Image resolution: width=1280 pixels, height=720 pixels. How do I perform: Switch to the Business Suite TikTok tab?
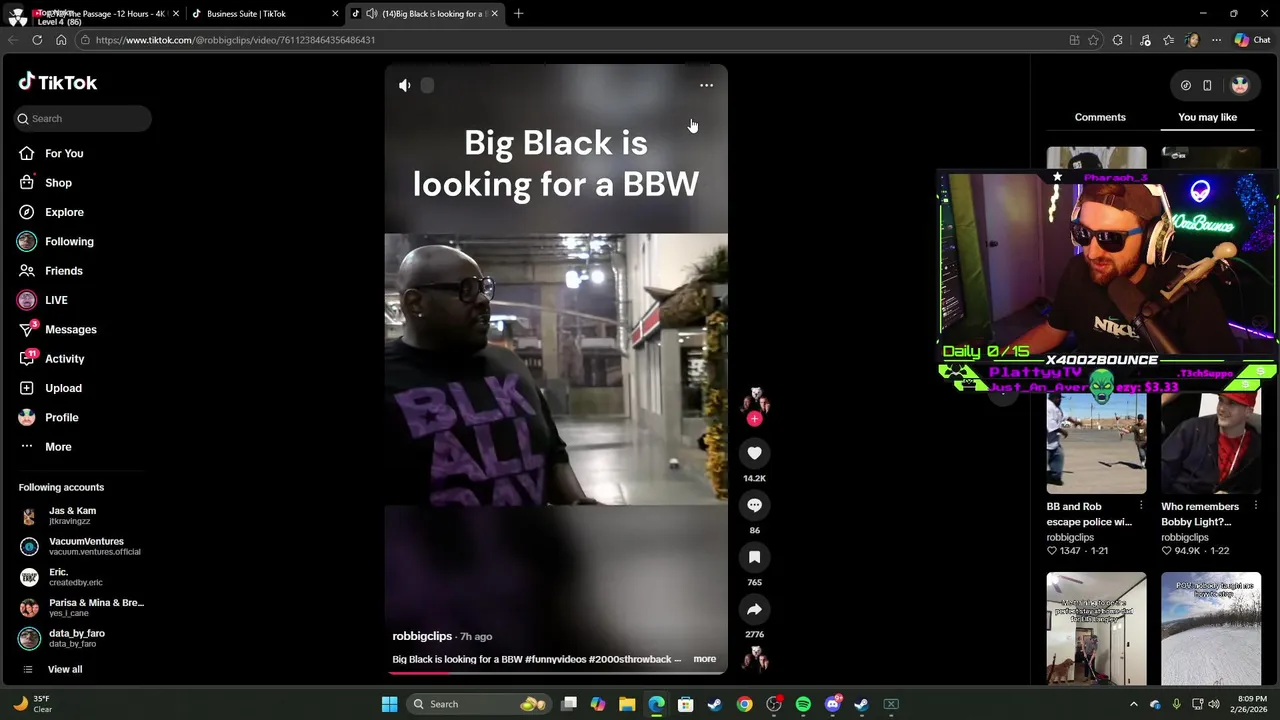(264, 14)
